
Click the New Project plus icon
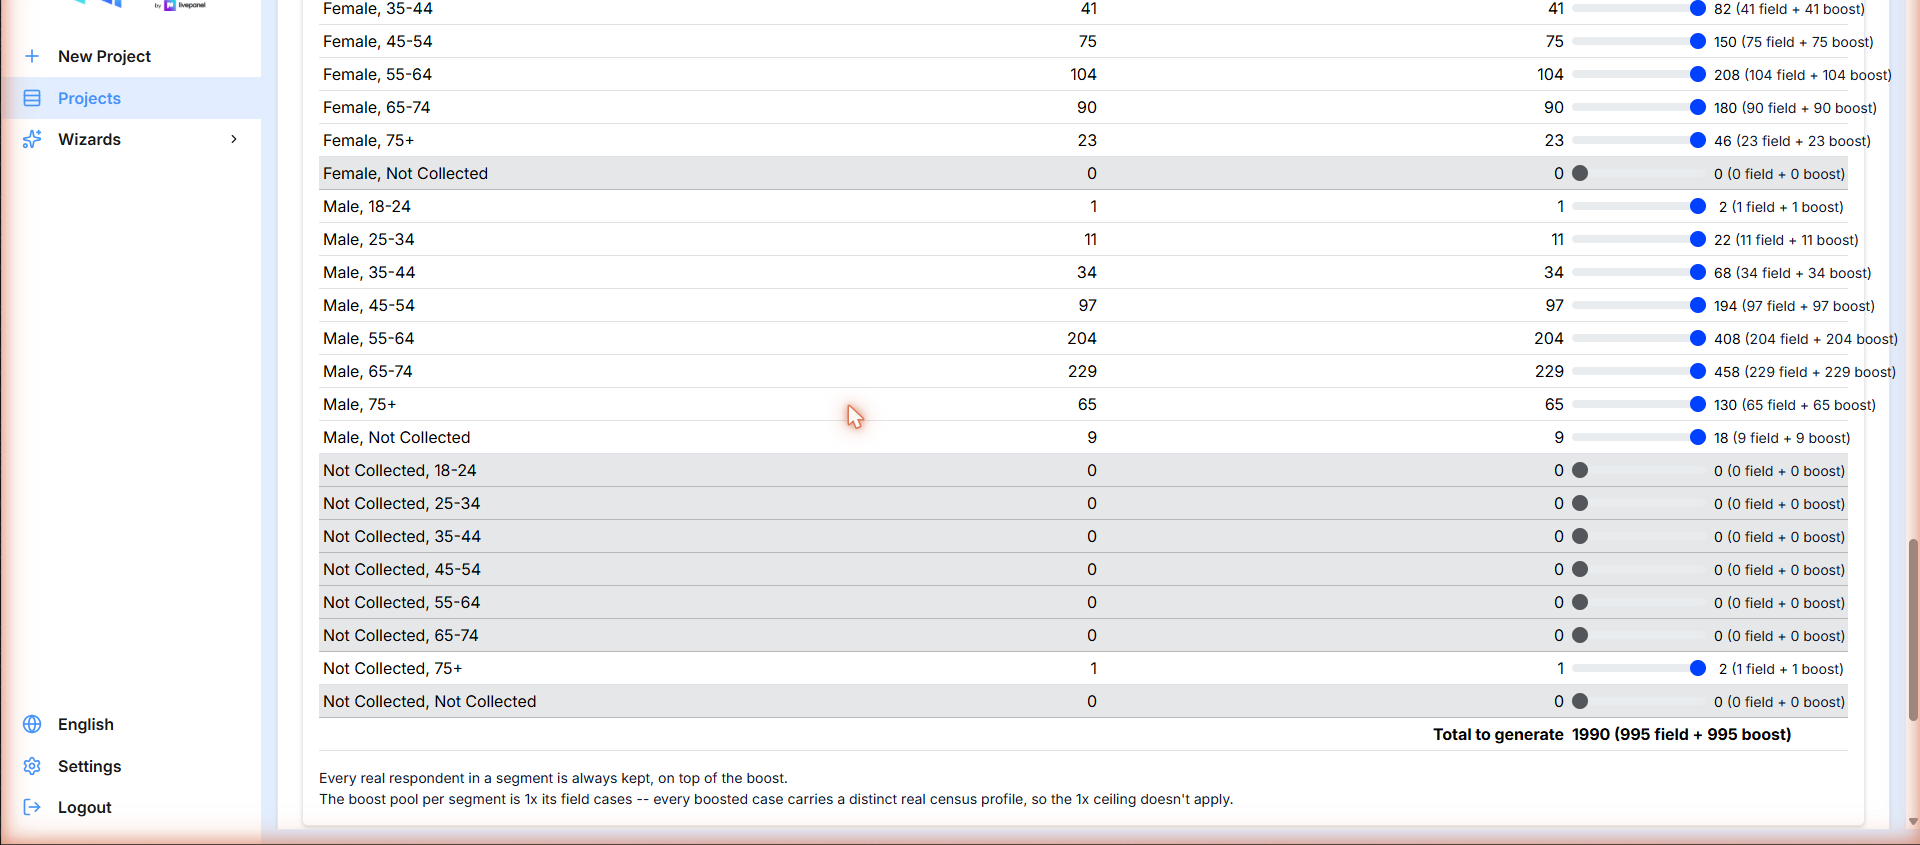click(x=32, y=56)
